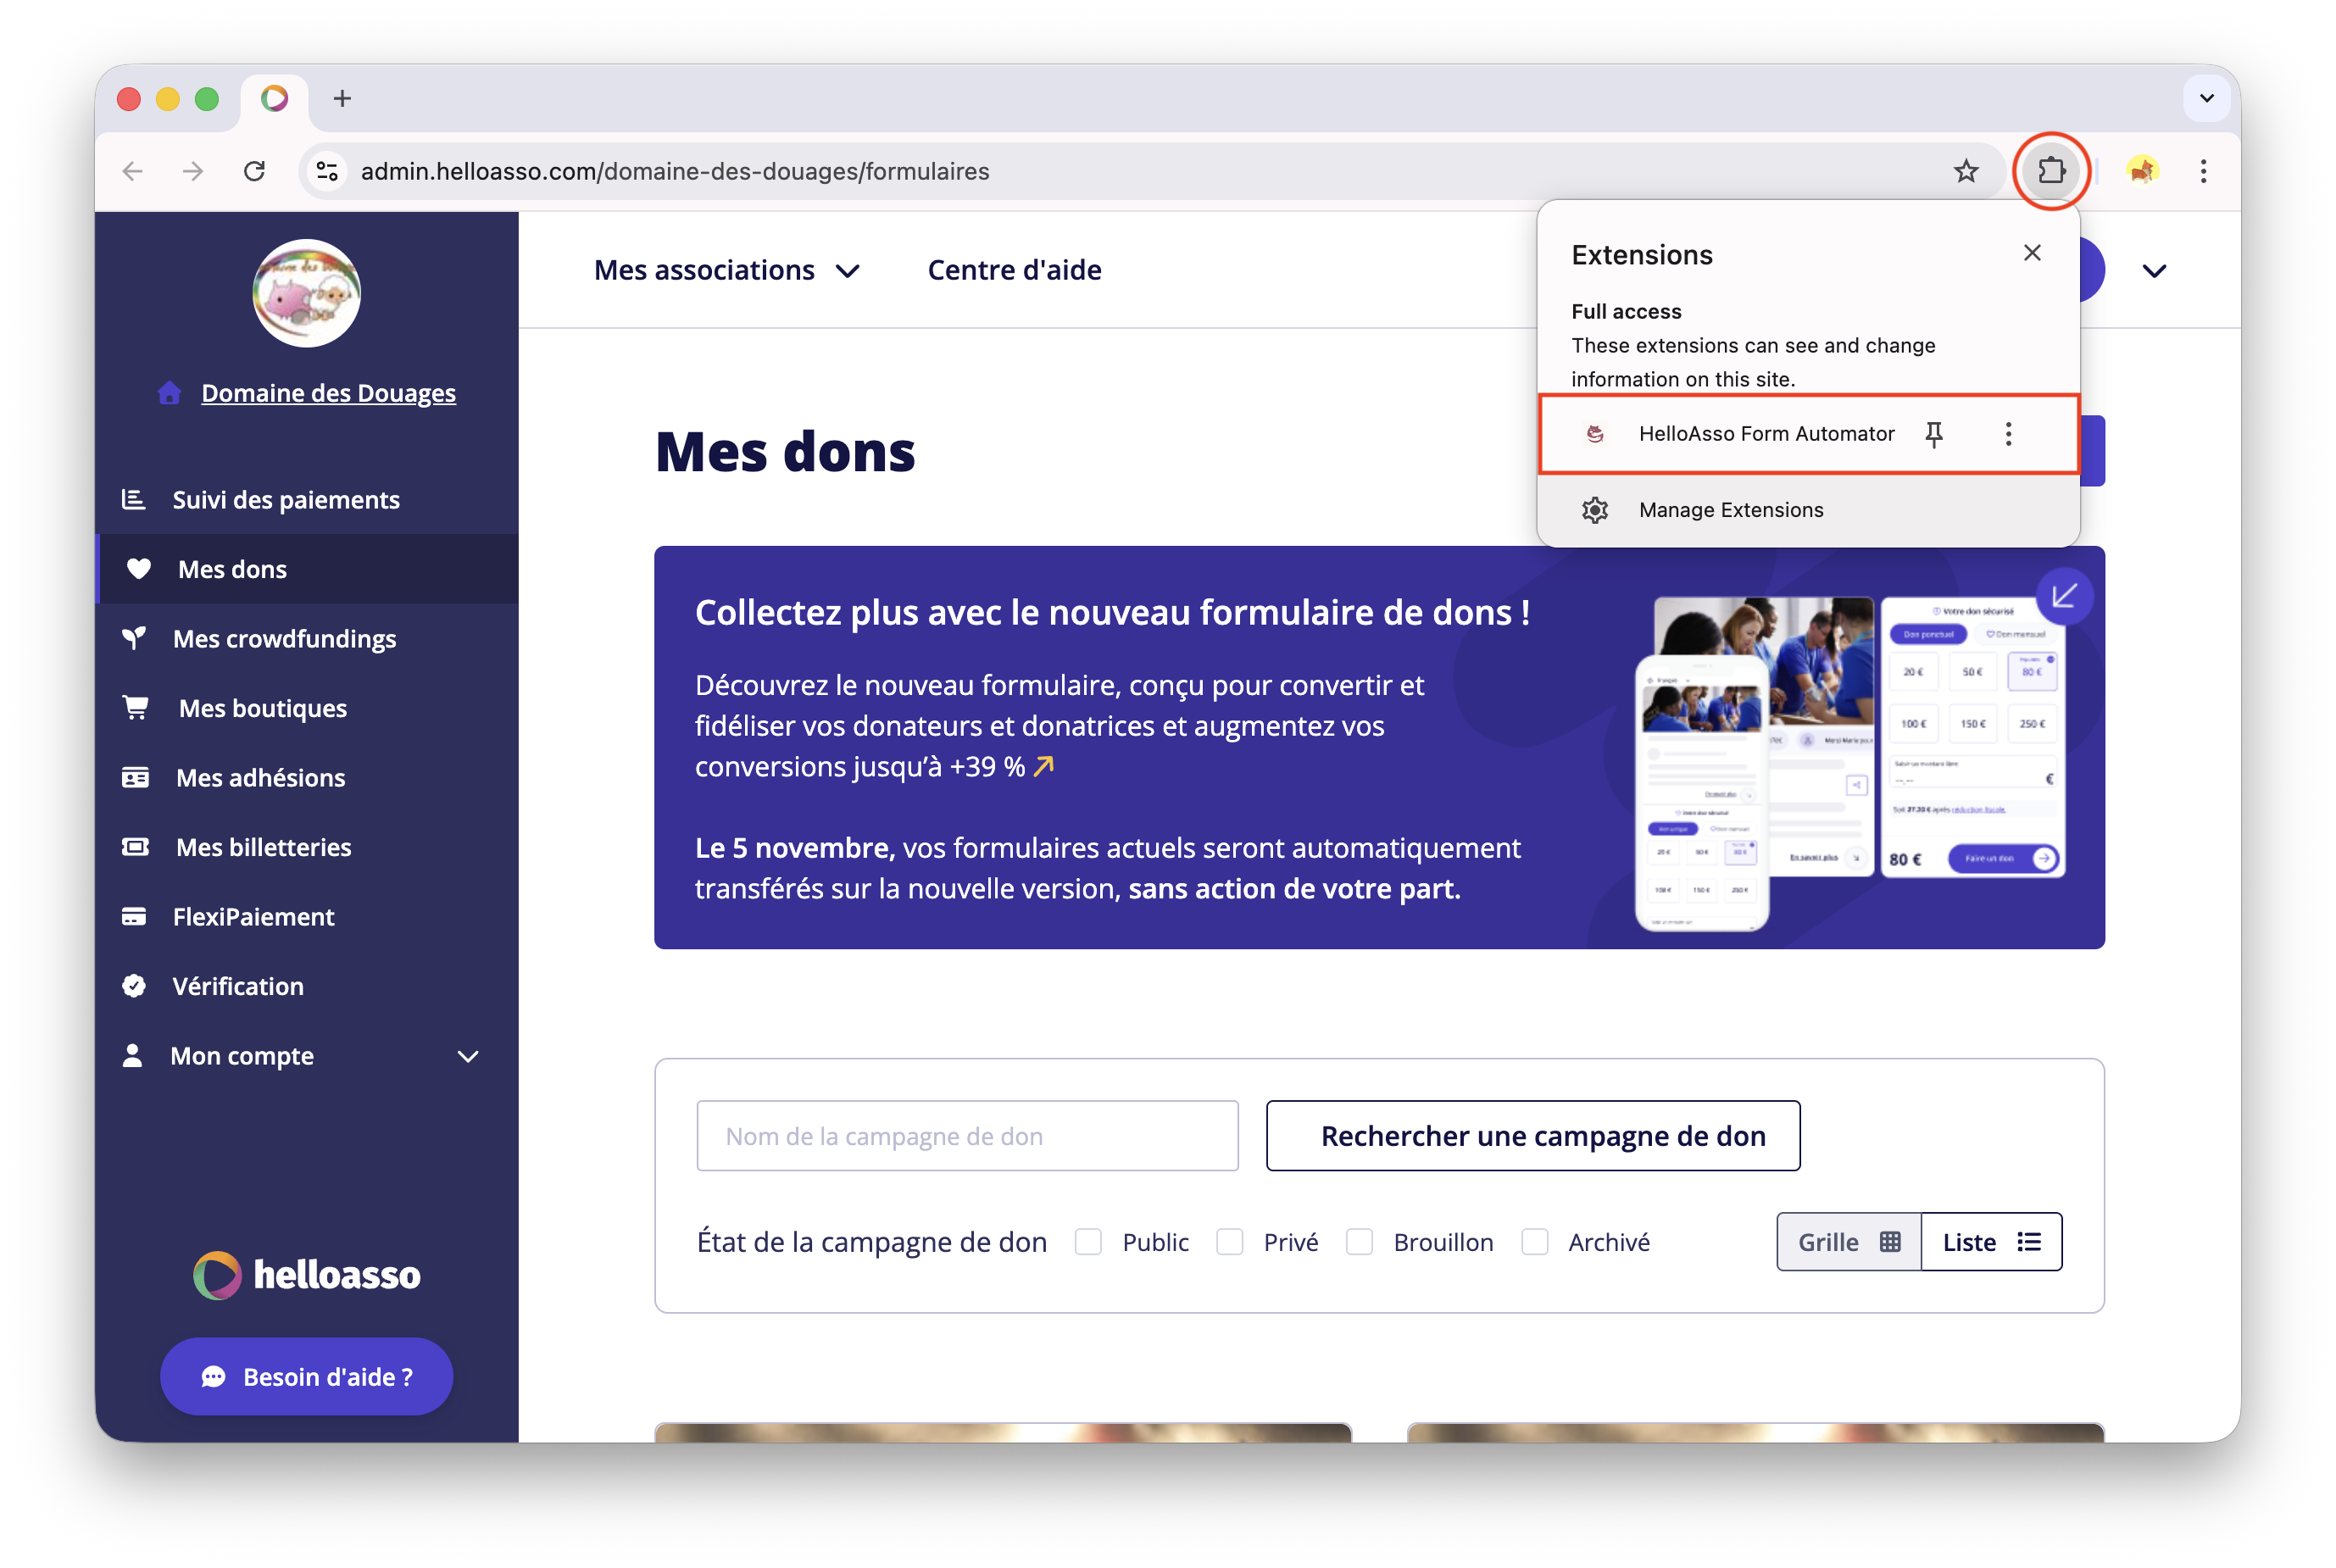2336x1568 pixels.
Task: Check the Brouillon campaign filter
Action: tap(1359, 1242)
